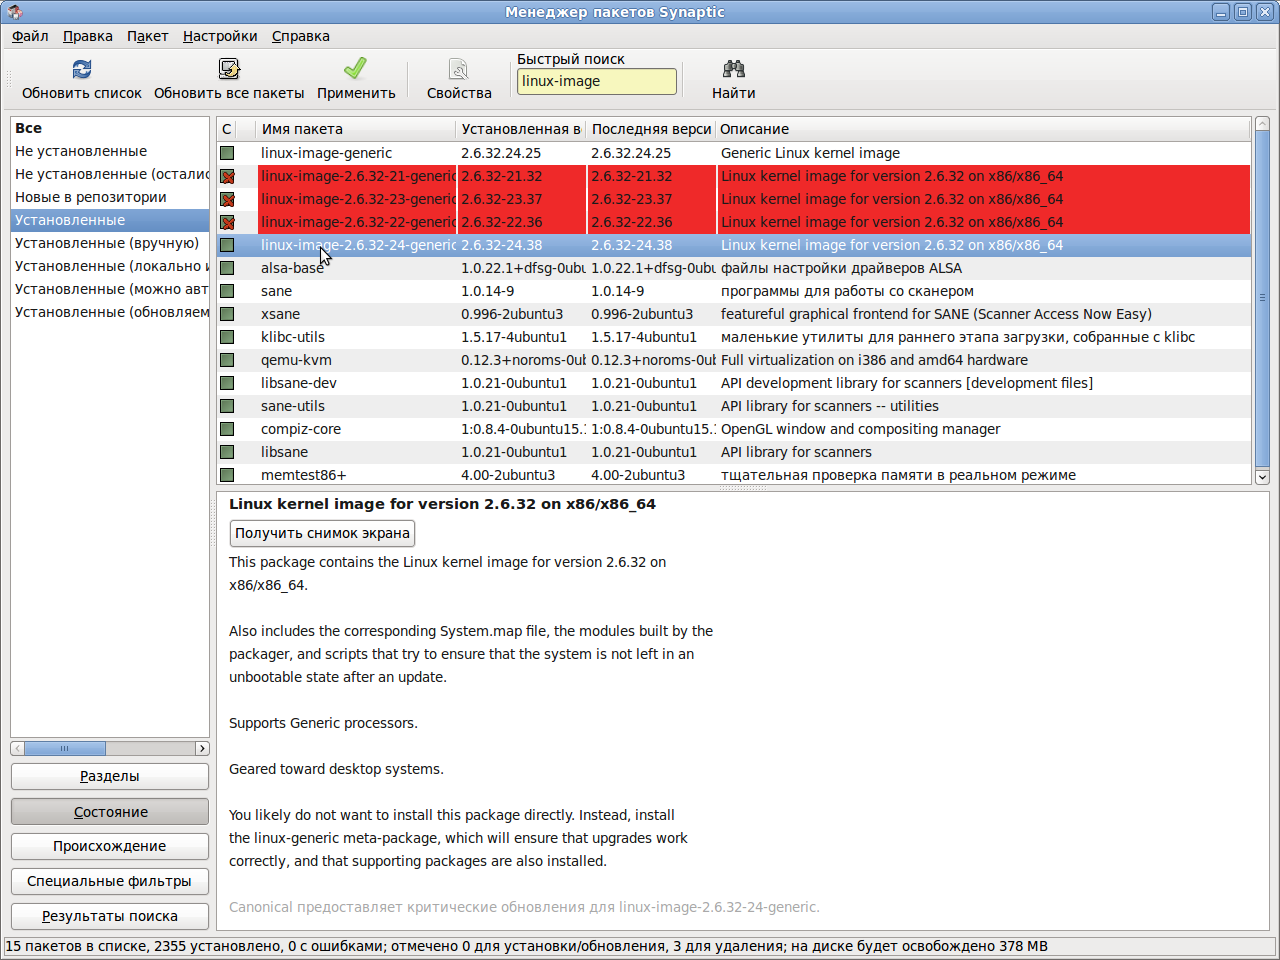Viewport: 1280px width, 960px height.
Task: Click package list scroll-down arrow
Action: pos(1262,477)
